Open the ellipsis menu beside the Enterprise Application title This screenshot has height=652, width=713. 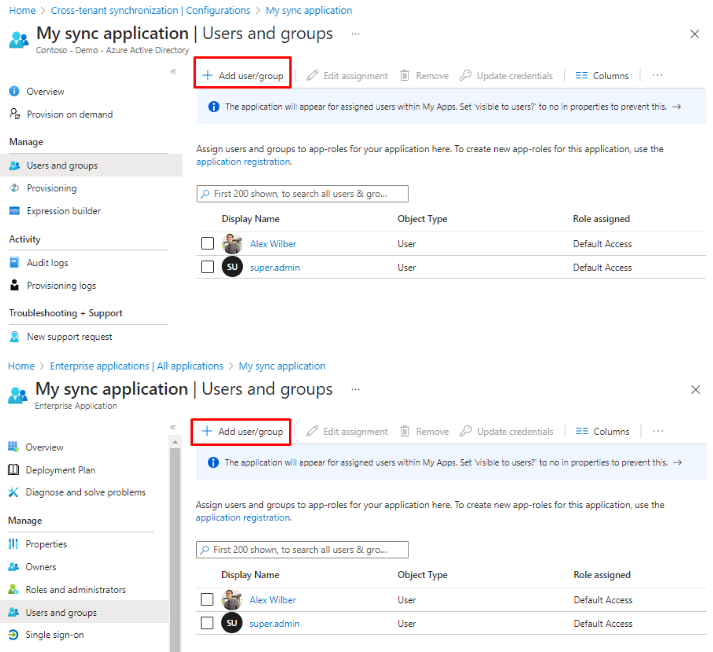click(x=355, y=389)
